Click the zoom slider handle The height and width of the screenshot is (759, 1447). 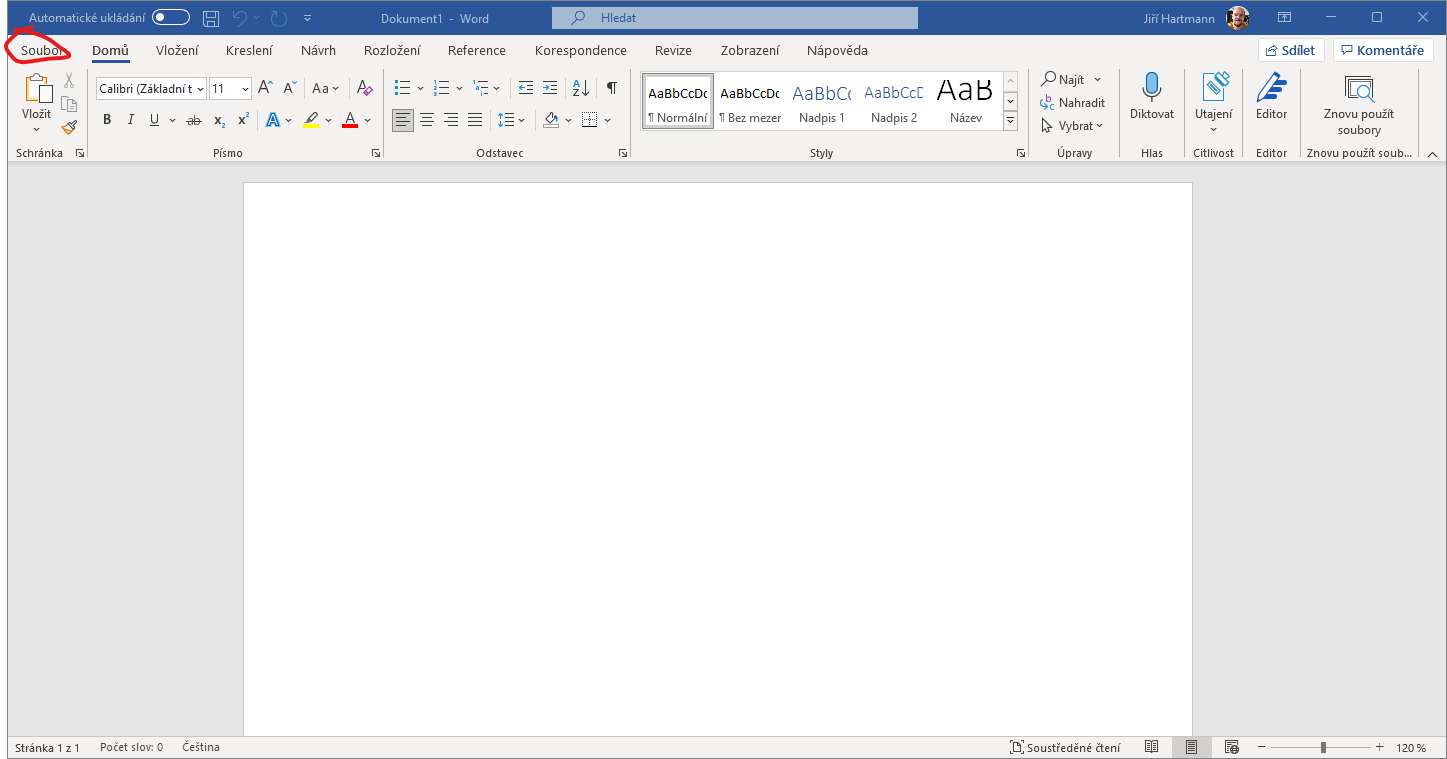click(x=1323, y=747)
